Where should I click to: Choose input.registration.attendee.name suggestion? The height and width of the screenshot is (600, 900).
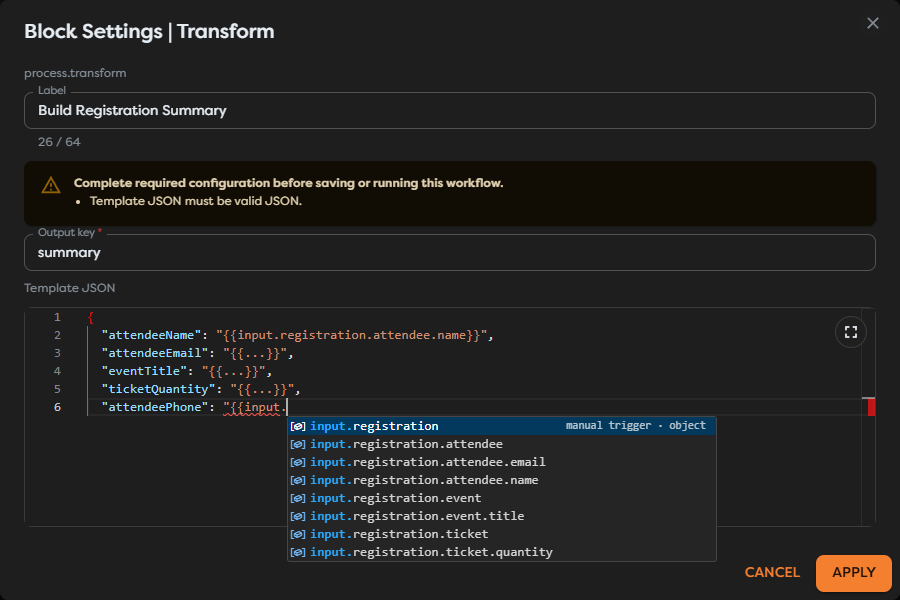(x=502, y=480)
